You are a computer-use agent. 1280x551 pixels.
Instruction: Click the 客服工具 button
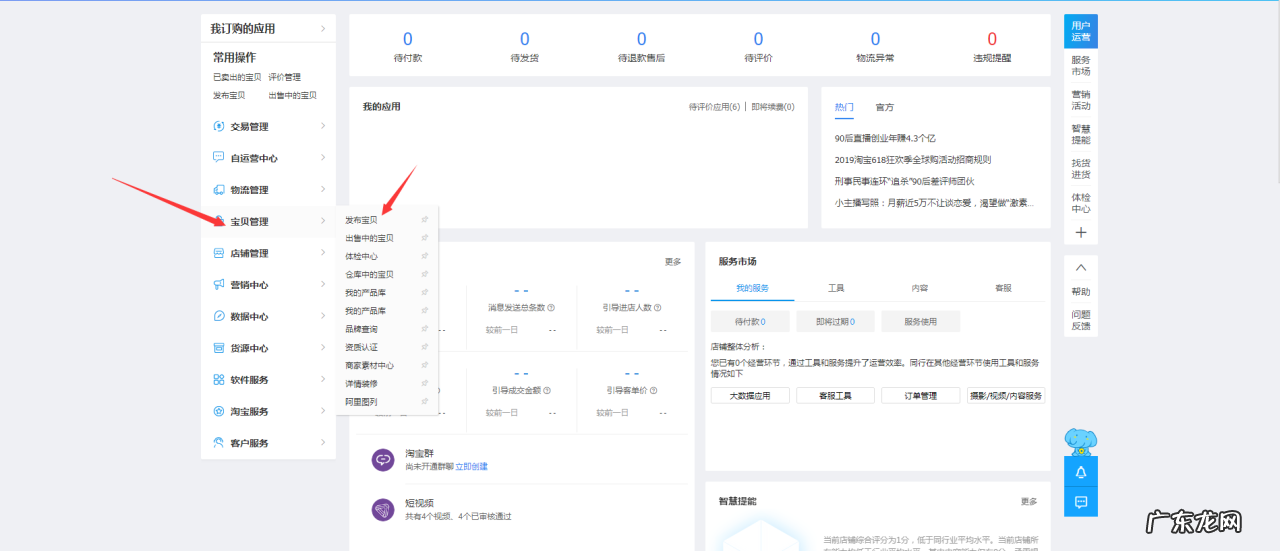(x=835, y=396)
